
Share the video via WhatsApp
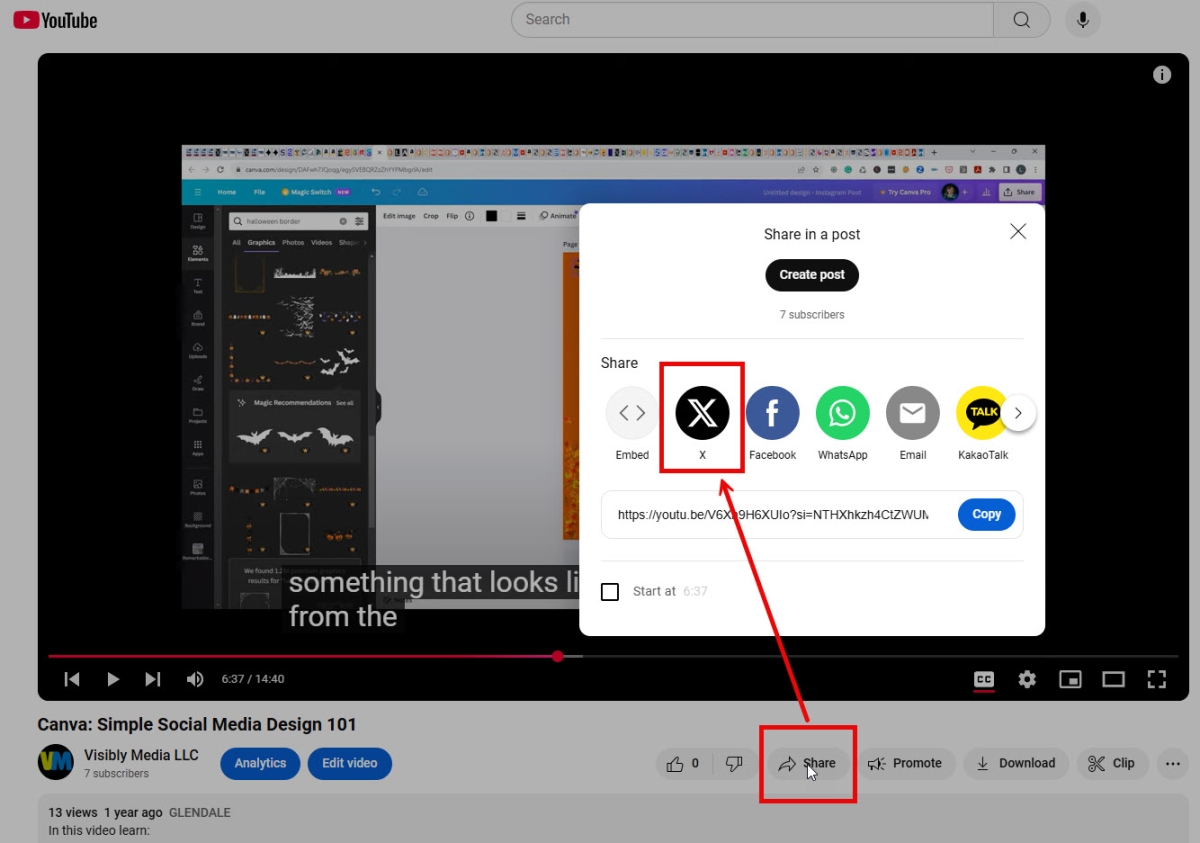(842, 424)
